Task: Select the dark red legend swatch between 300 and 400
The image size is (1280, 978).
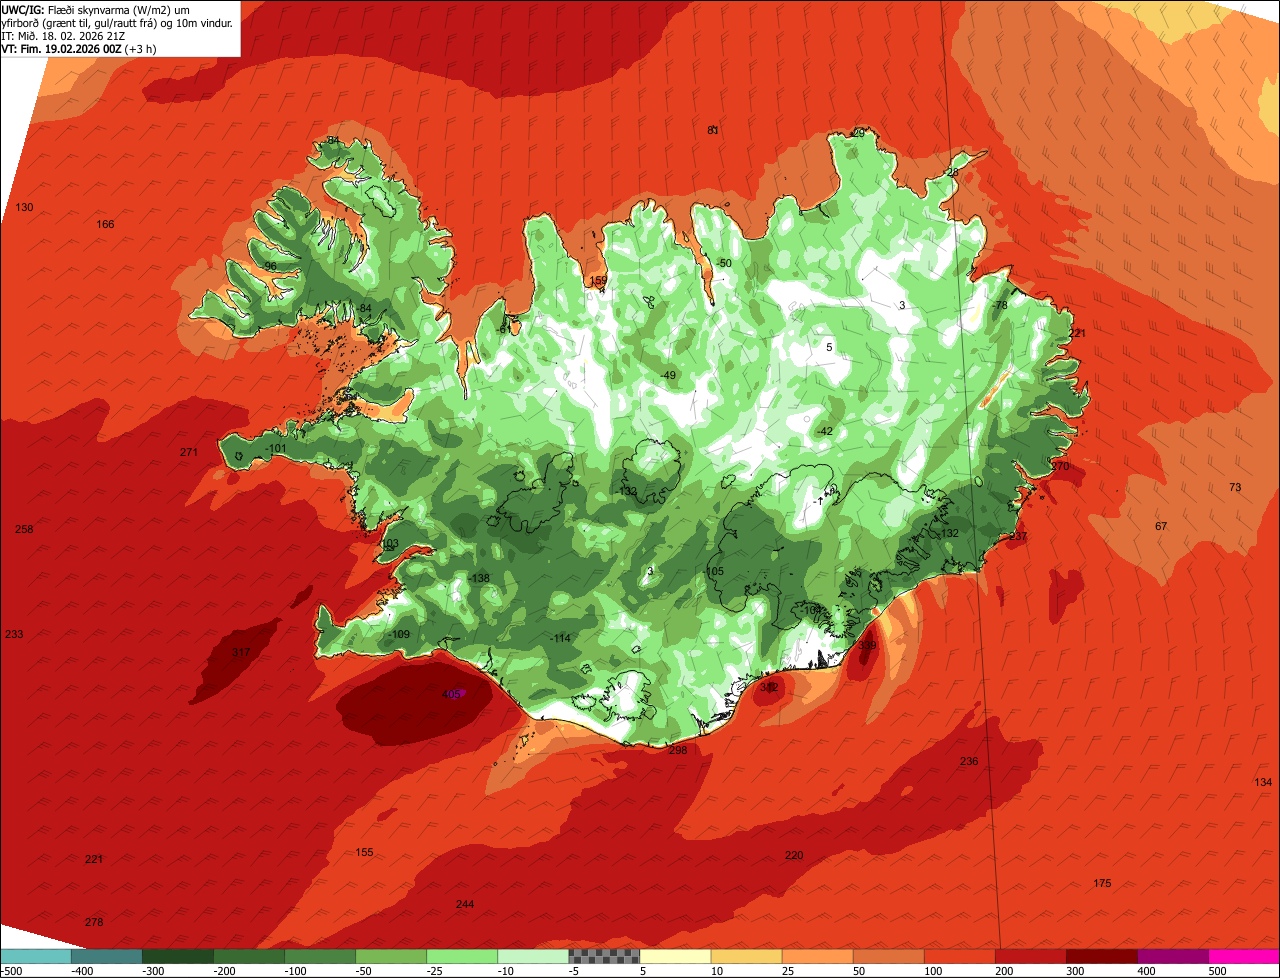Action: pos(1102,956)
